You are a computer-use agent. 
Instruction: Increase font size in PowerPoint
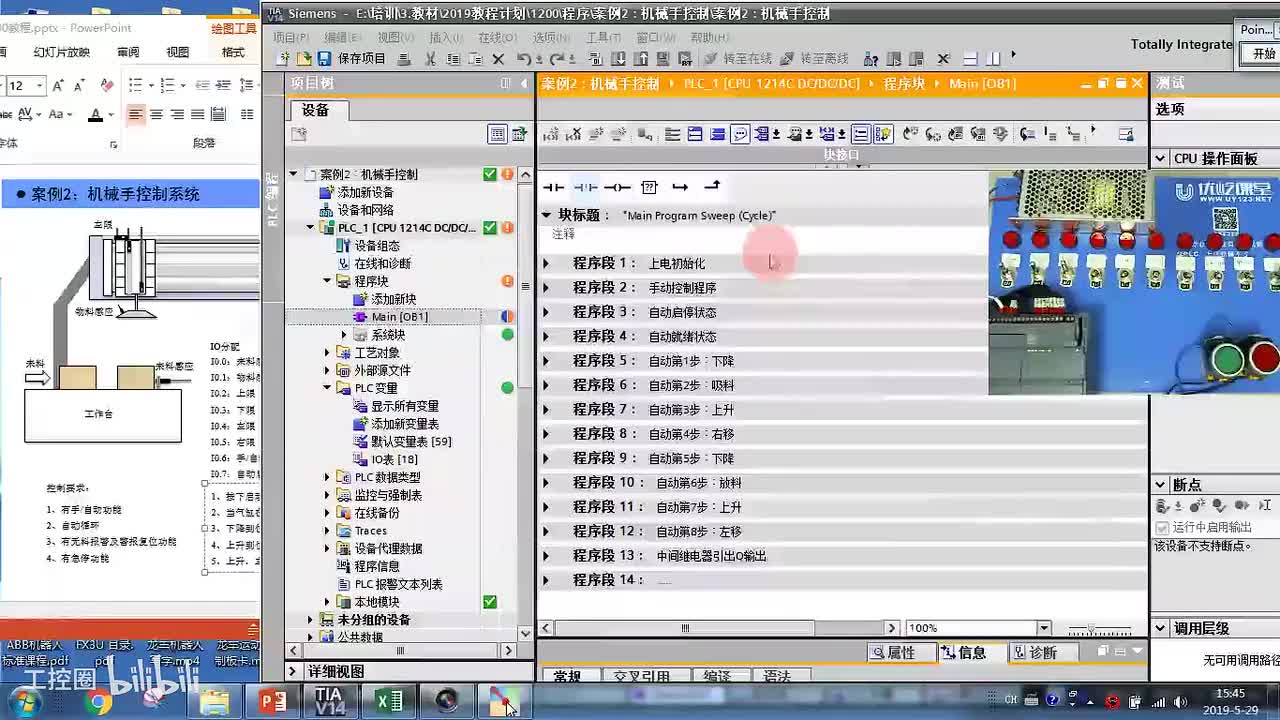(58, 86)
